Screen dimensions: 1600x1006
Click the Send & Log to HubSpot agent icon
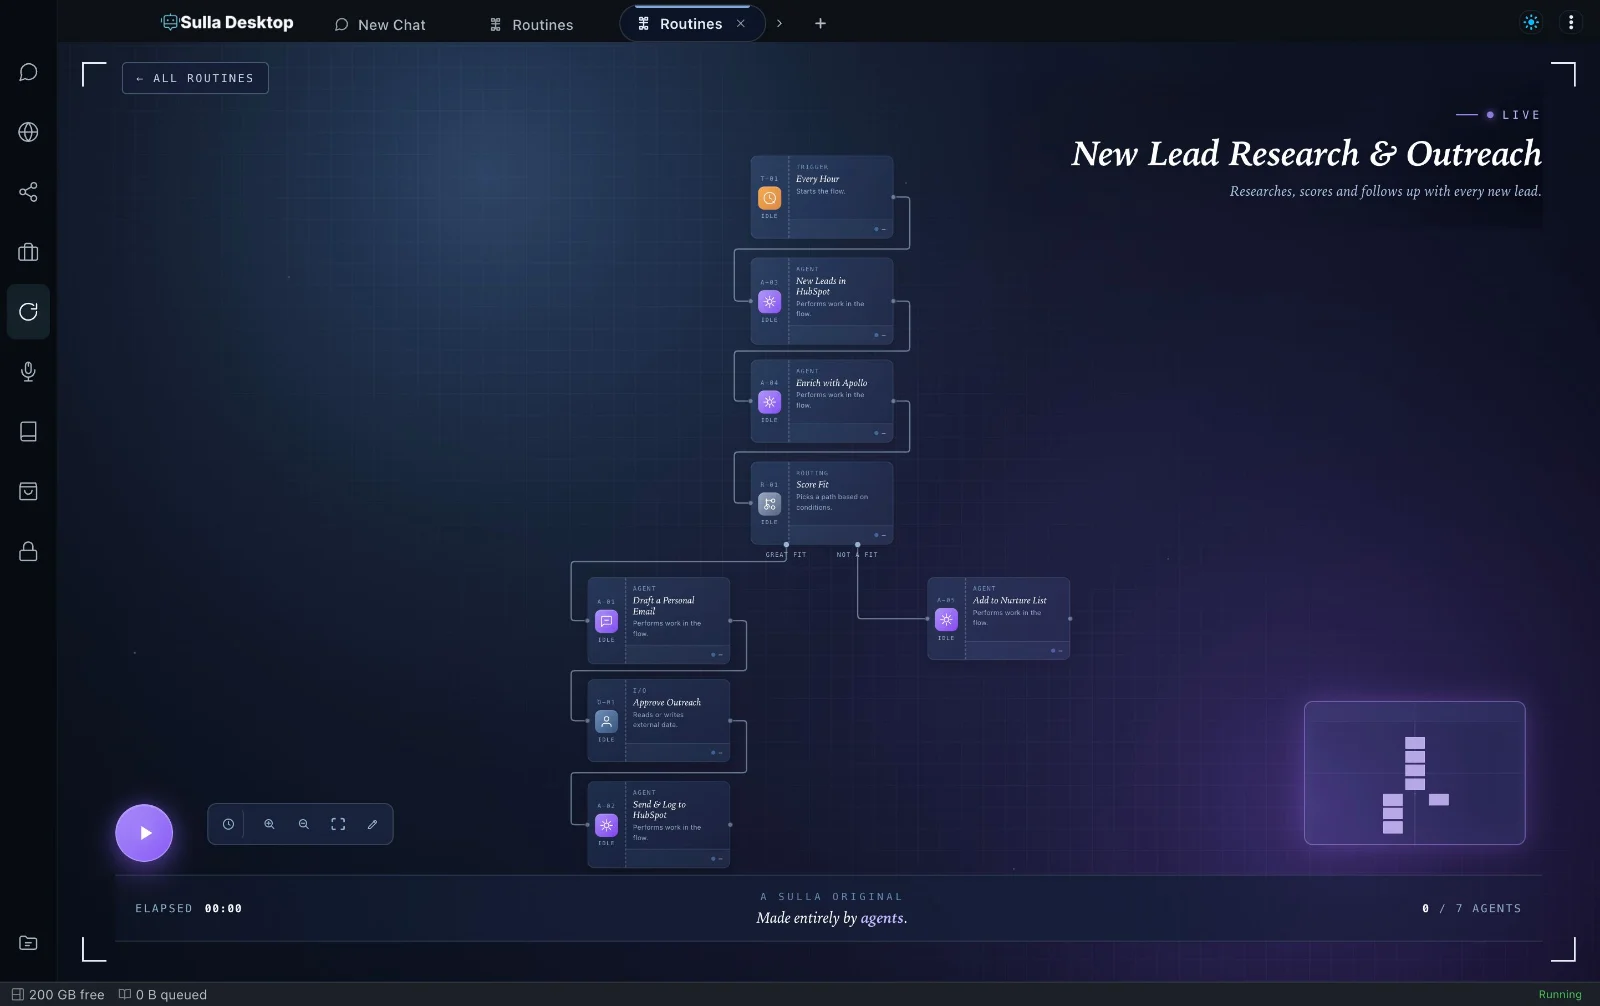pos(606,825)
